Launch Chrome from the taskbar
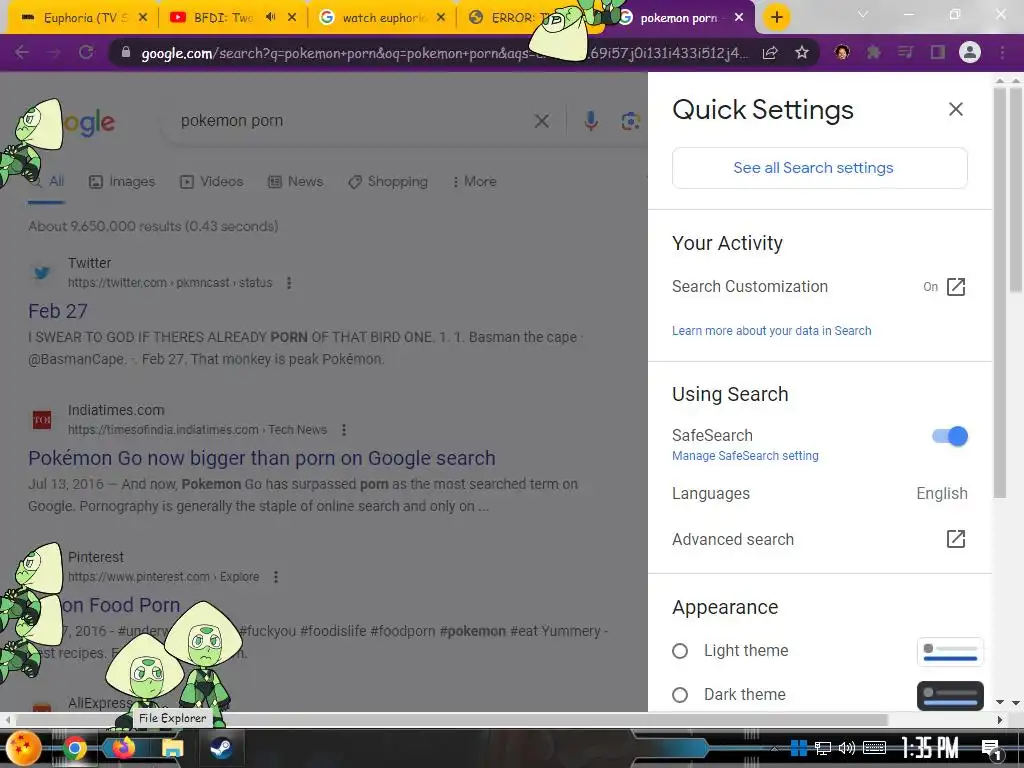This screenshot has height=768, width=1024. click(74, 748)
